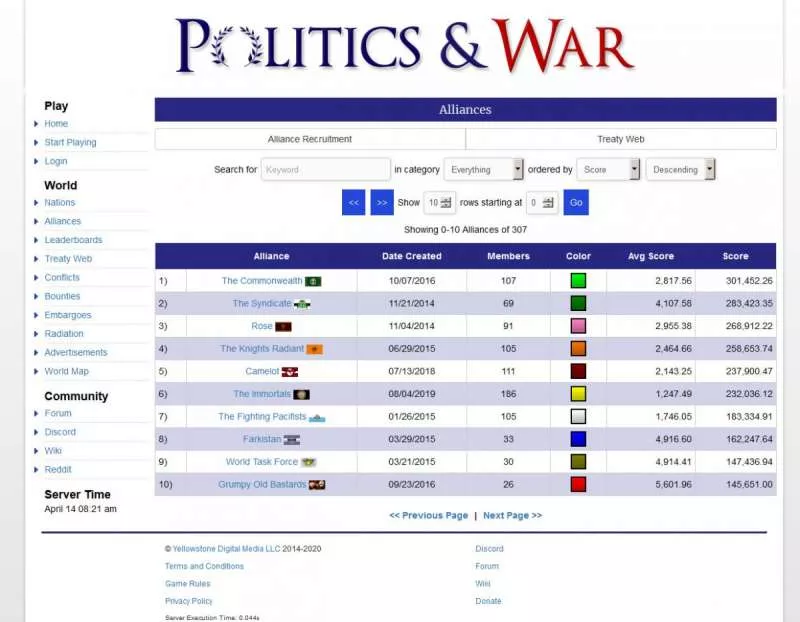Open the category dropdown set to Everything
The image size is (800, 622).
click(484, 169)
